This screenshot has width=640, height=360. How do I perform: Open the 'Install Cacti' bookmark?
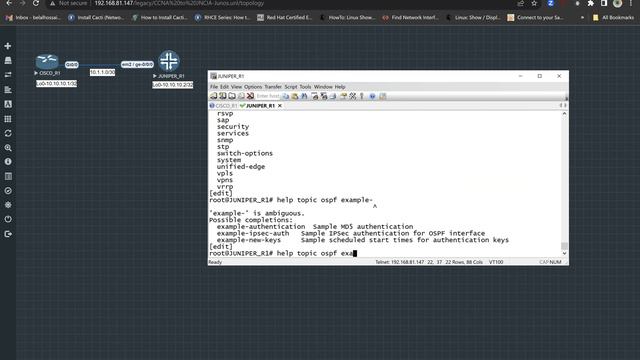pos(96,18)
